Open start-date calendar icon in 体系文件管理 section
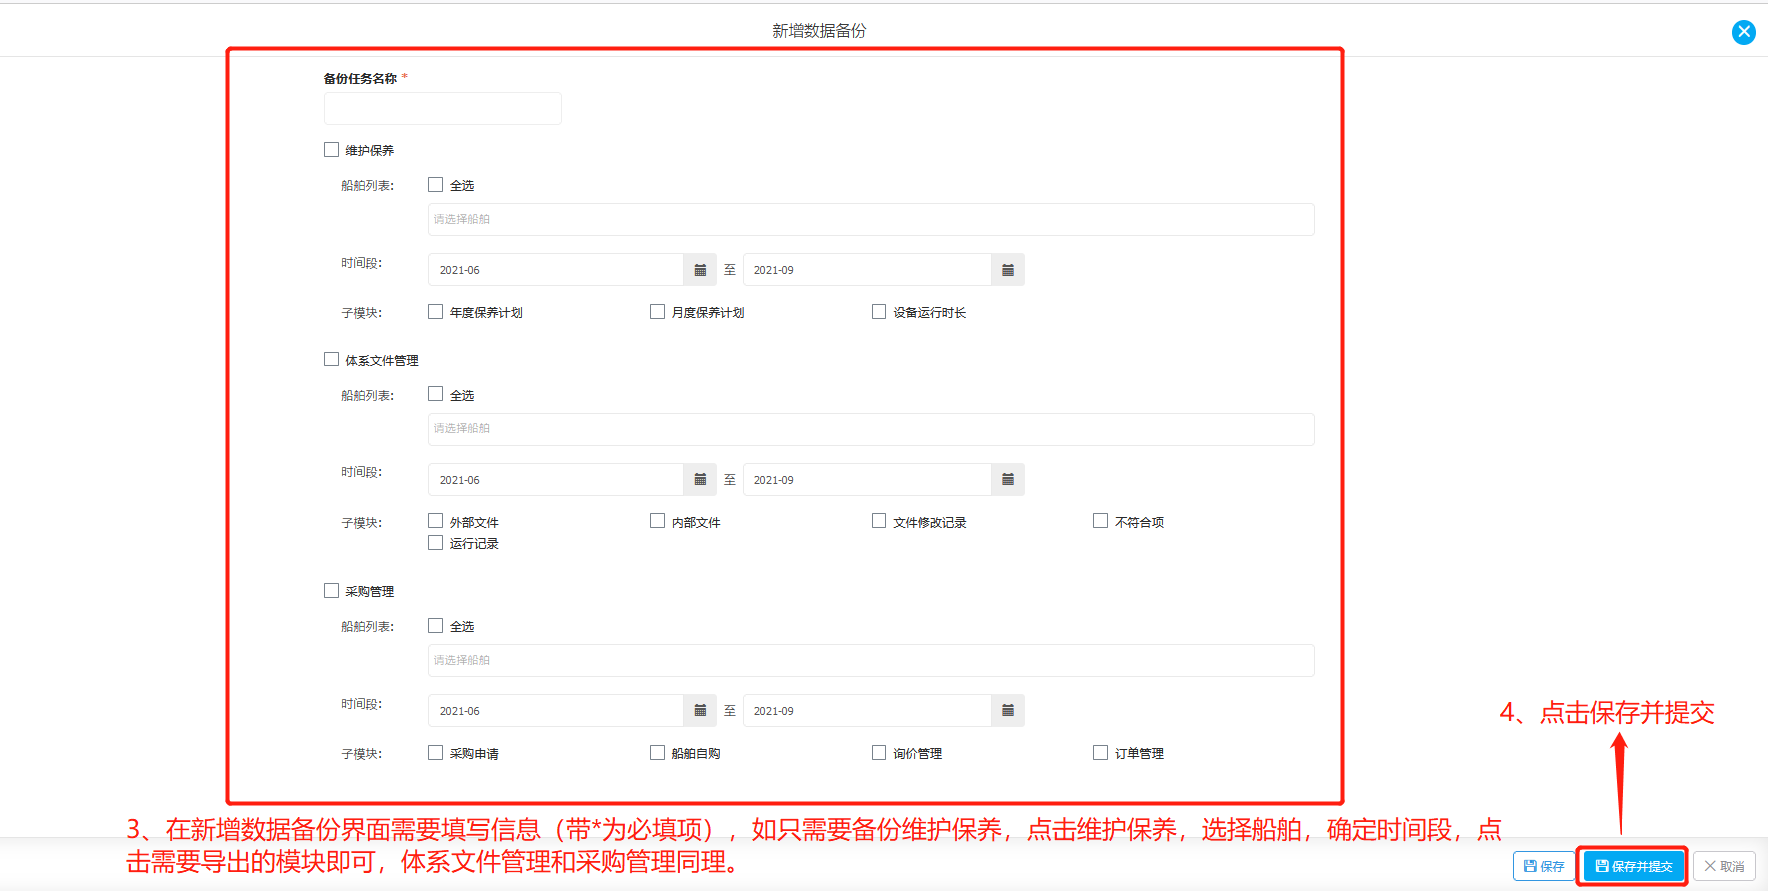The height and width of the screenshot is (891, 1768). tap(700, 480)
